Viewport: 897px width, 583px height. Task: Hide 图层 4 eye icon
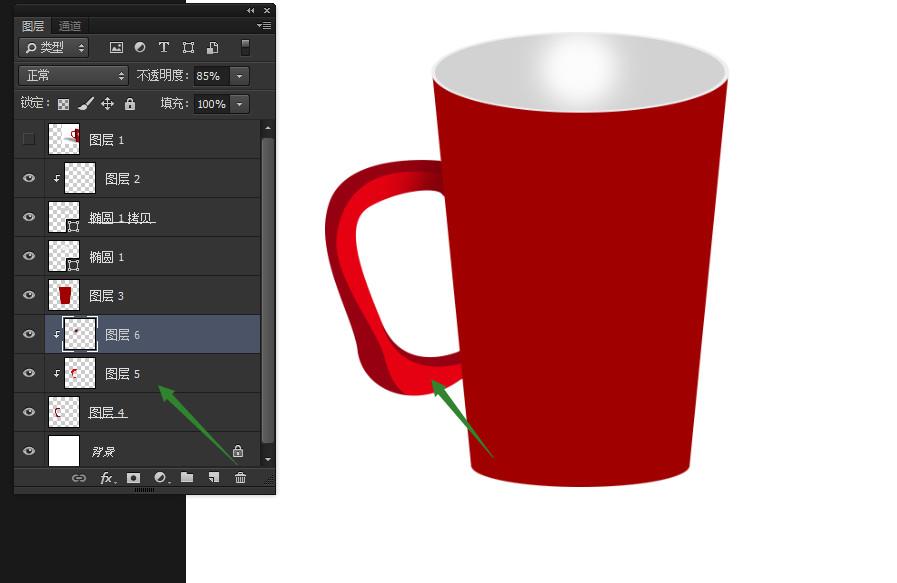point(29,411)
